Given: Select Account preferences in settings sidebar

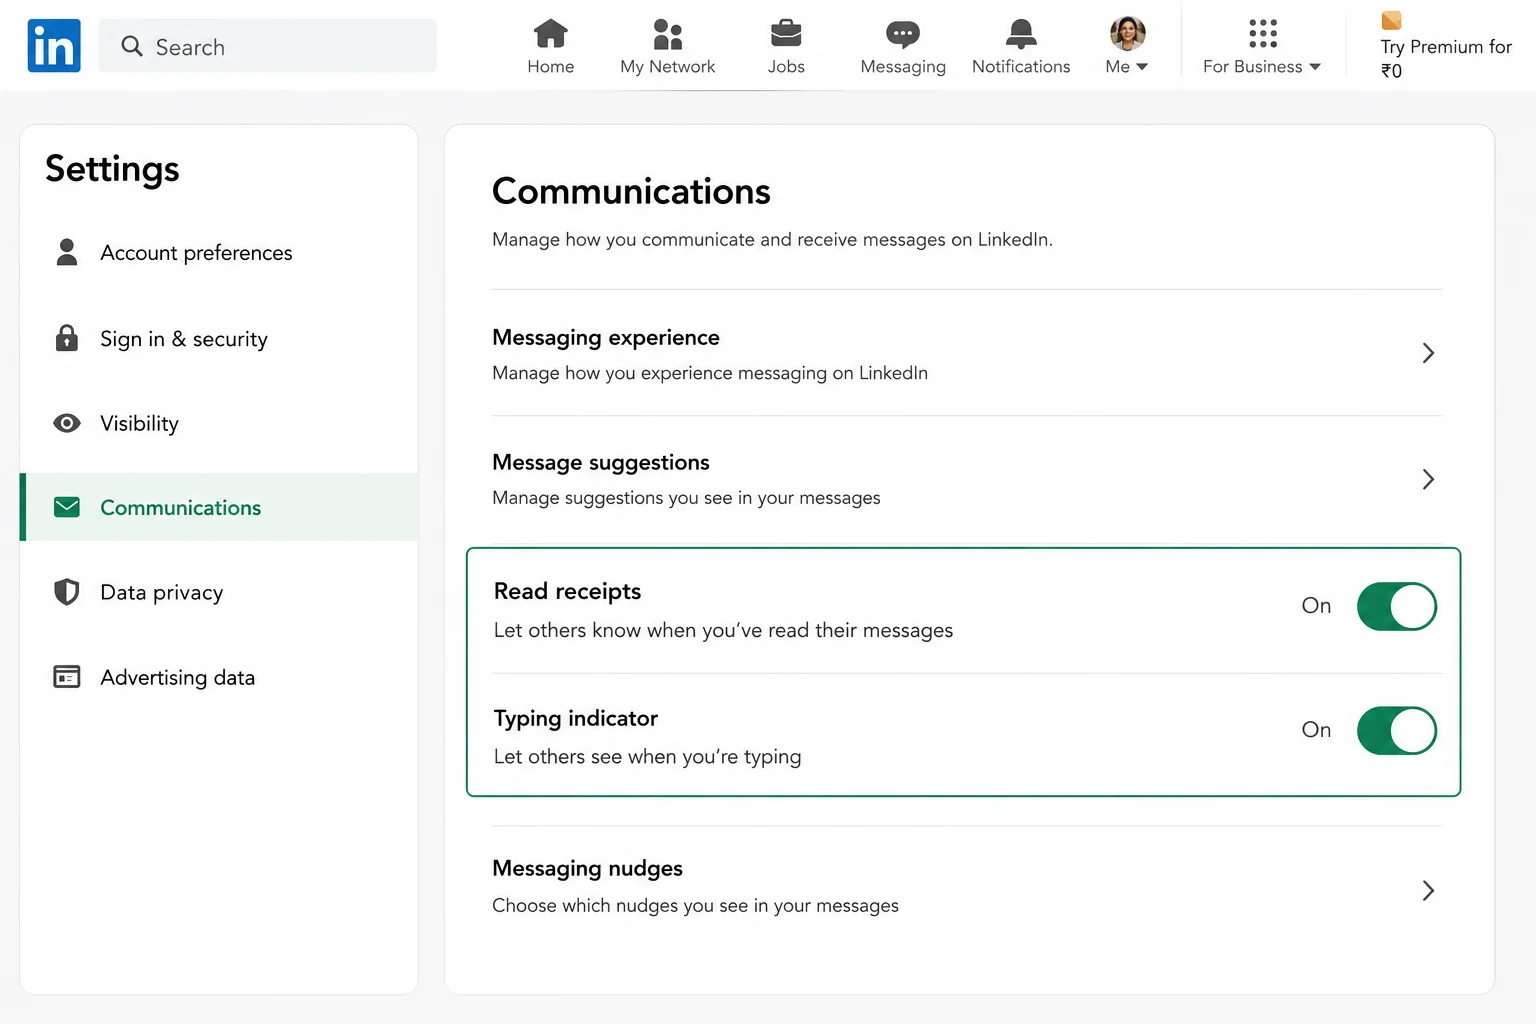Looking at the screenshot, I should [x=219, y=252].
